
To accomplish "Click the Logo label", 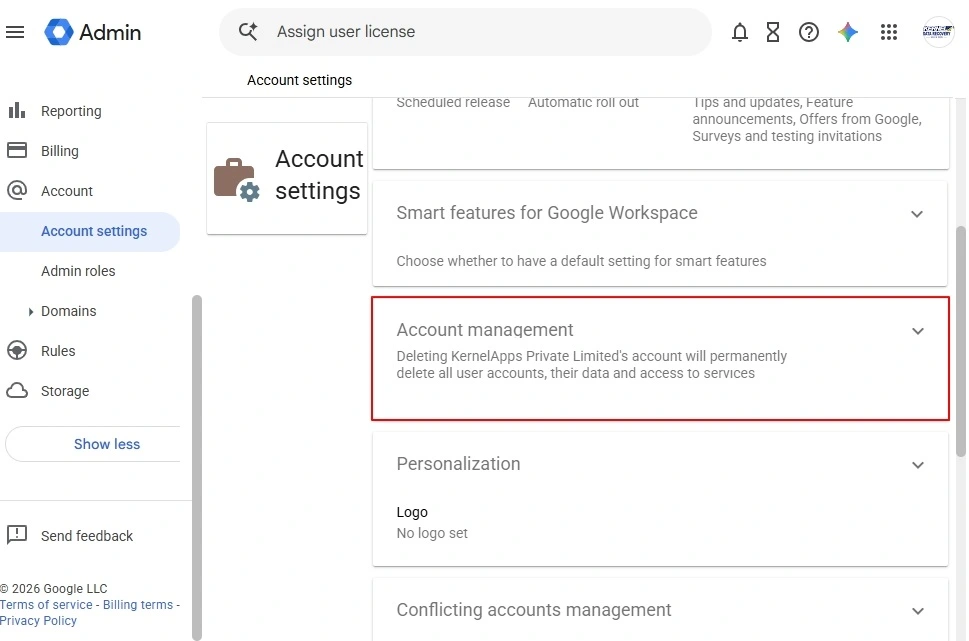I will coord(412,512).
